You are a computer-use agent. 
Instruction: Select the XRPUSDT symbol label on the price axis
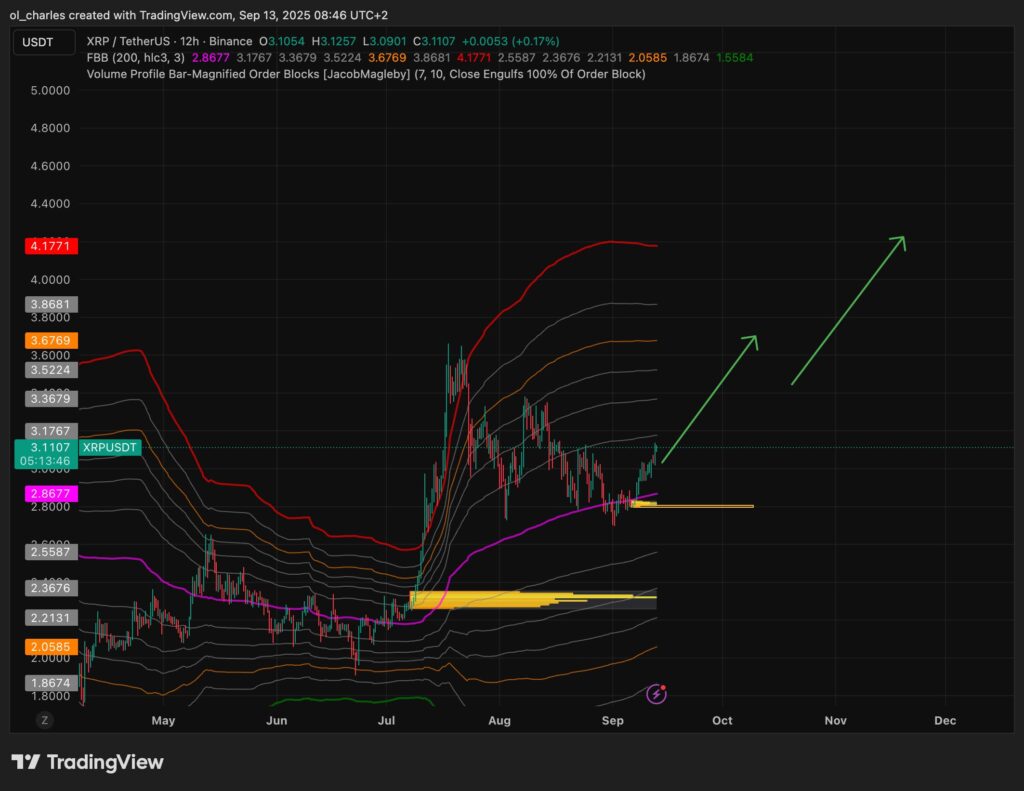click(x=110, y=447)
